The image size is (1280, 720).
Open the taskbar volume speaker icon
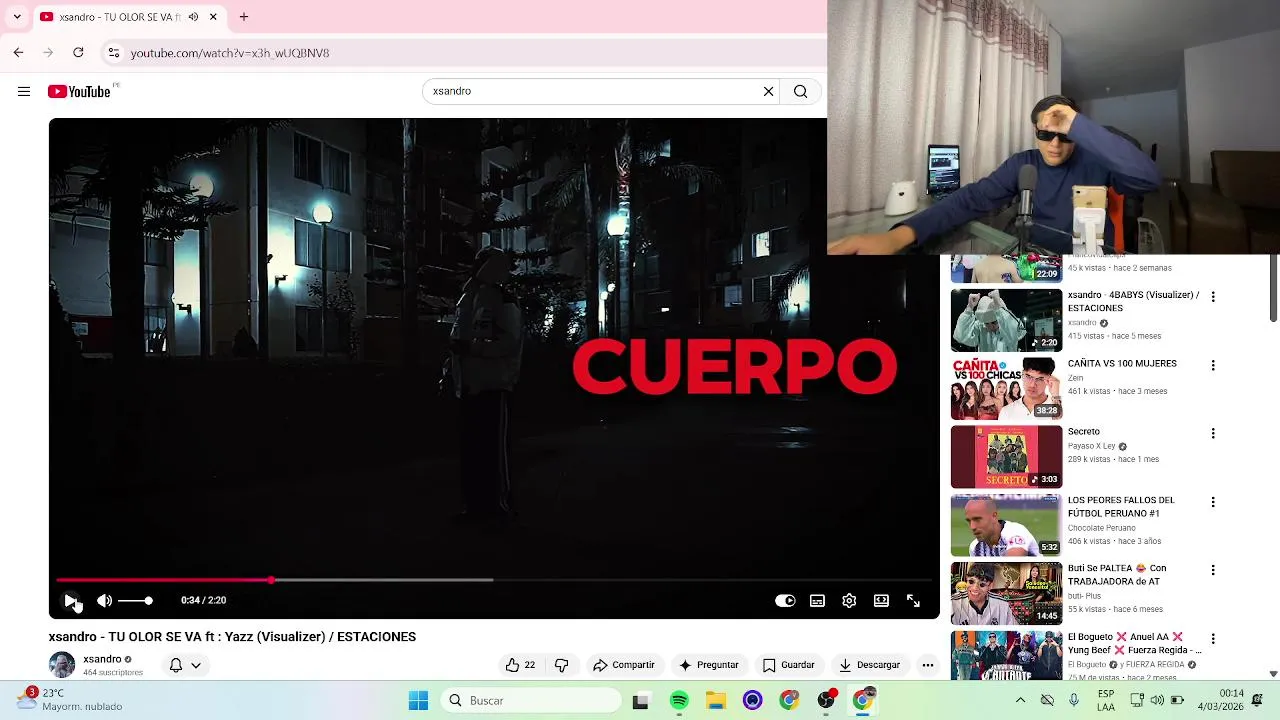pyautogui.click(x=1156, y=700)
